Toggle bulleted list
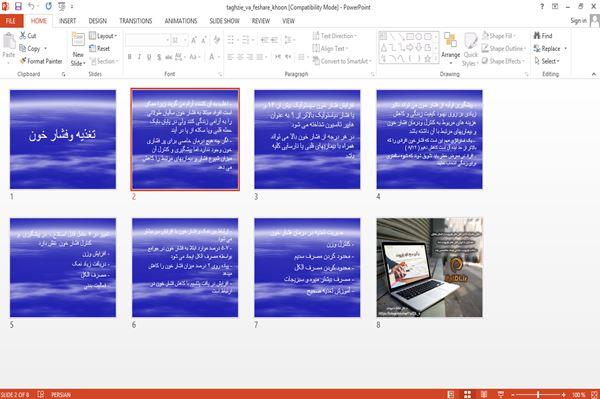Image resolution: width=600 pixels, height=399 pixels. point(232,40)
